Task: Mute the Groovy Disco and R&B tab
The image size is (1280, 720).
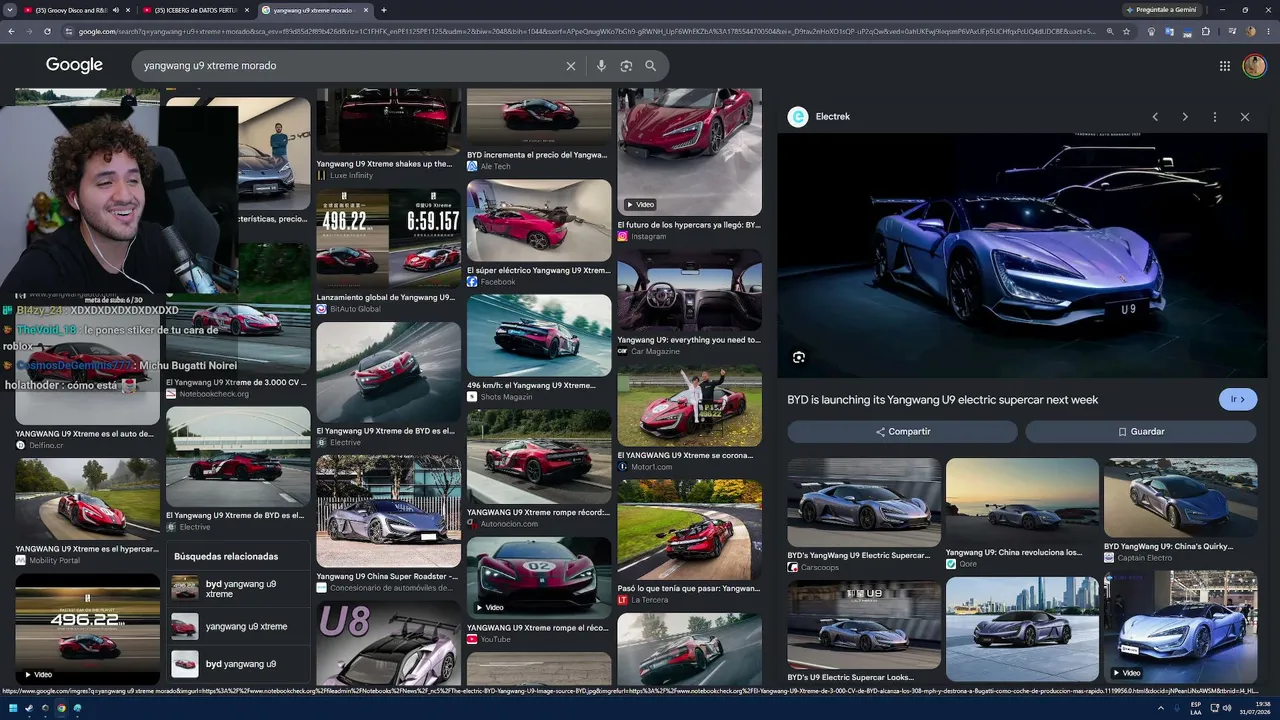Action: [x=115, y=10]
